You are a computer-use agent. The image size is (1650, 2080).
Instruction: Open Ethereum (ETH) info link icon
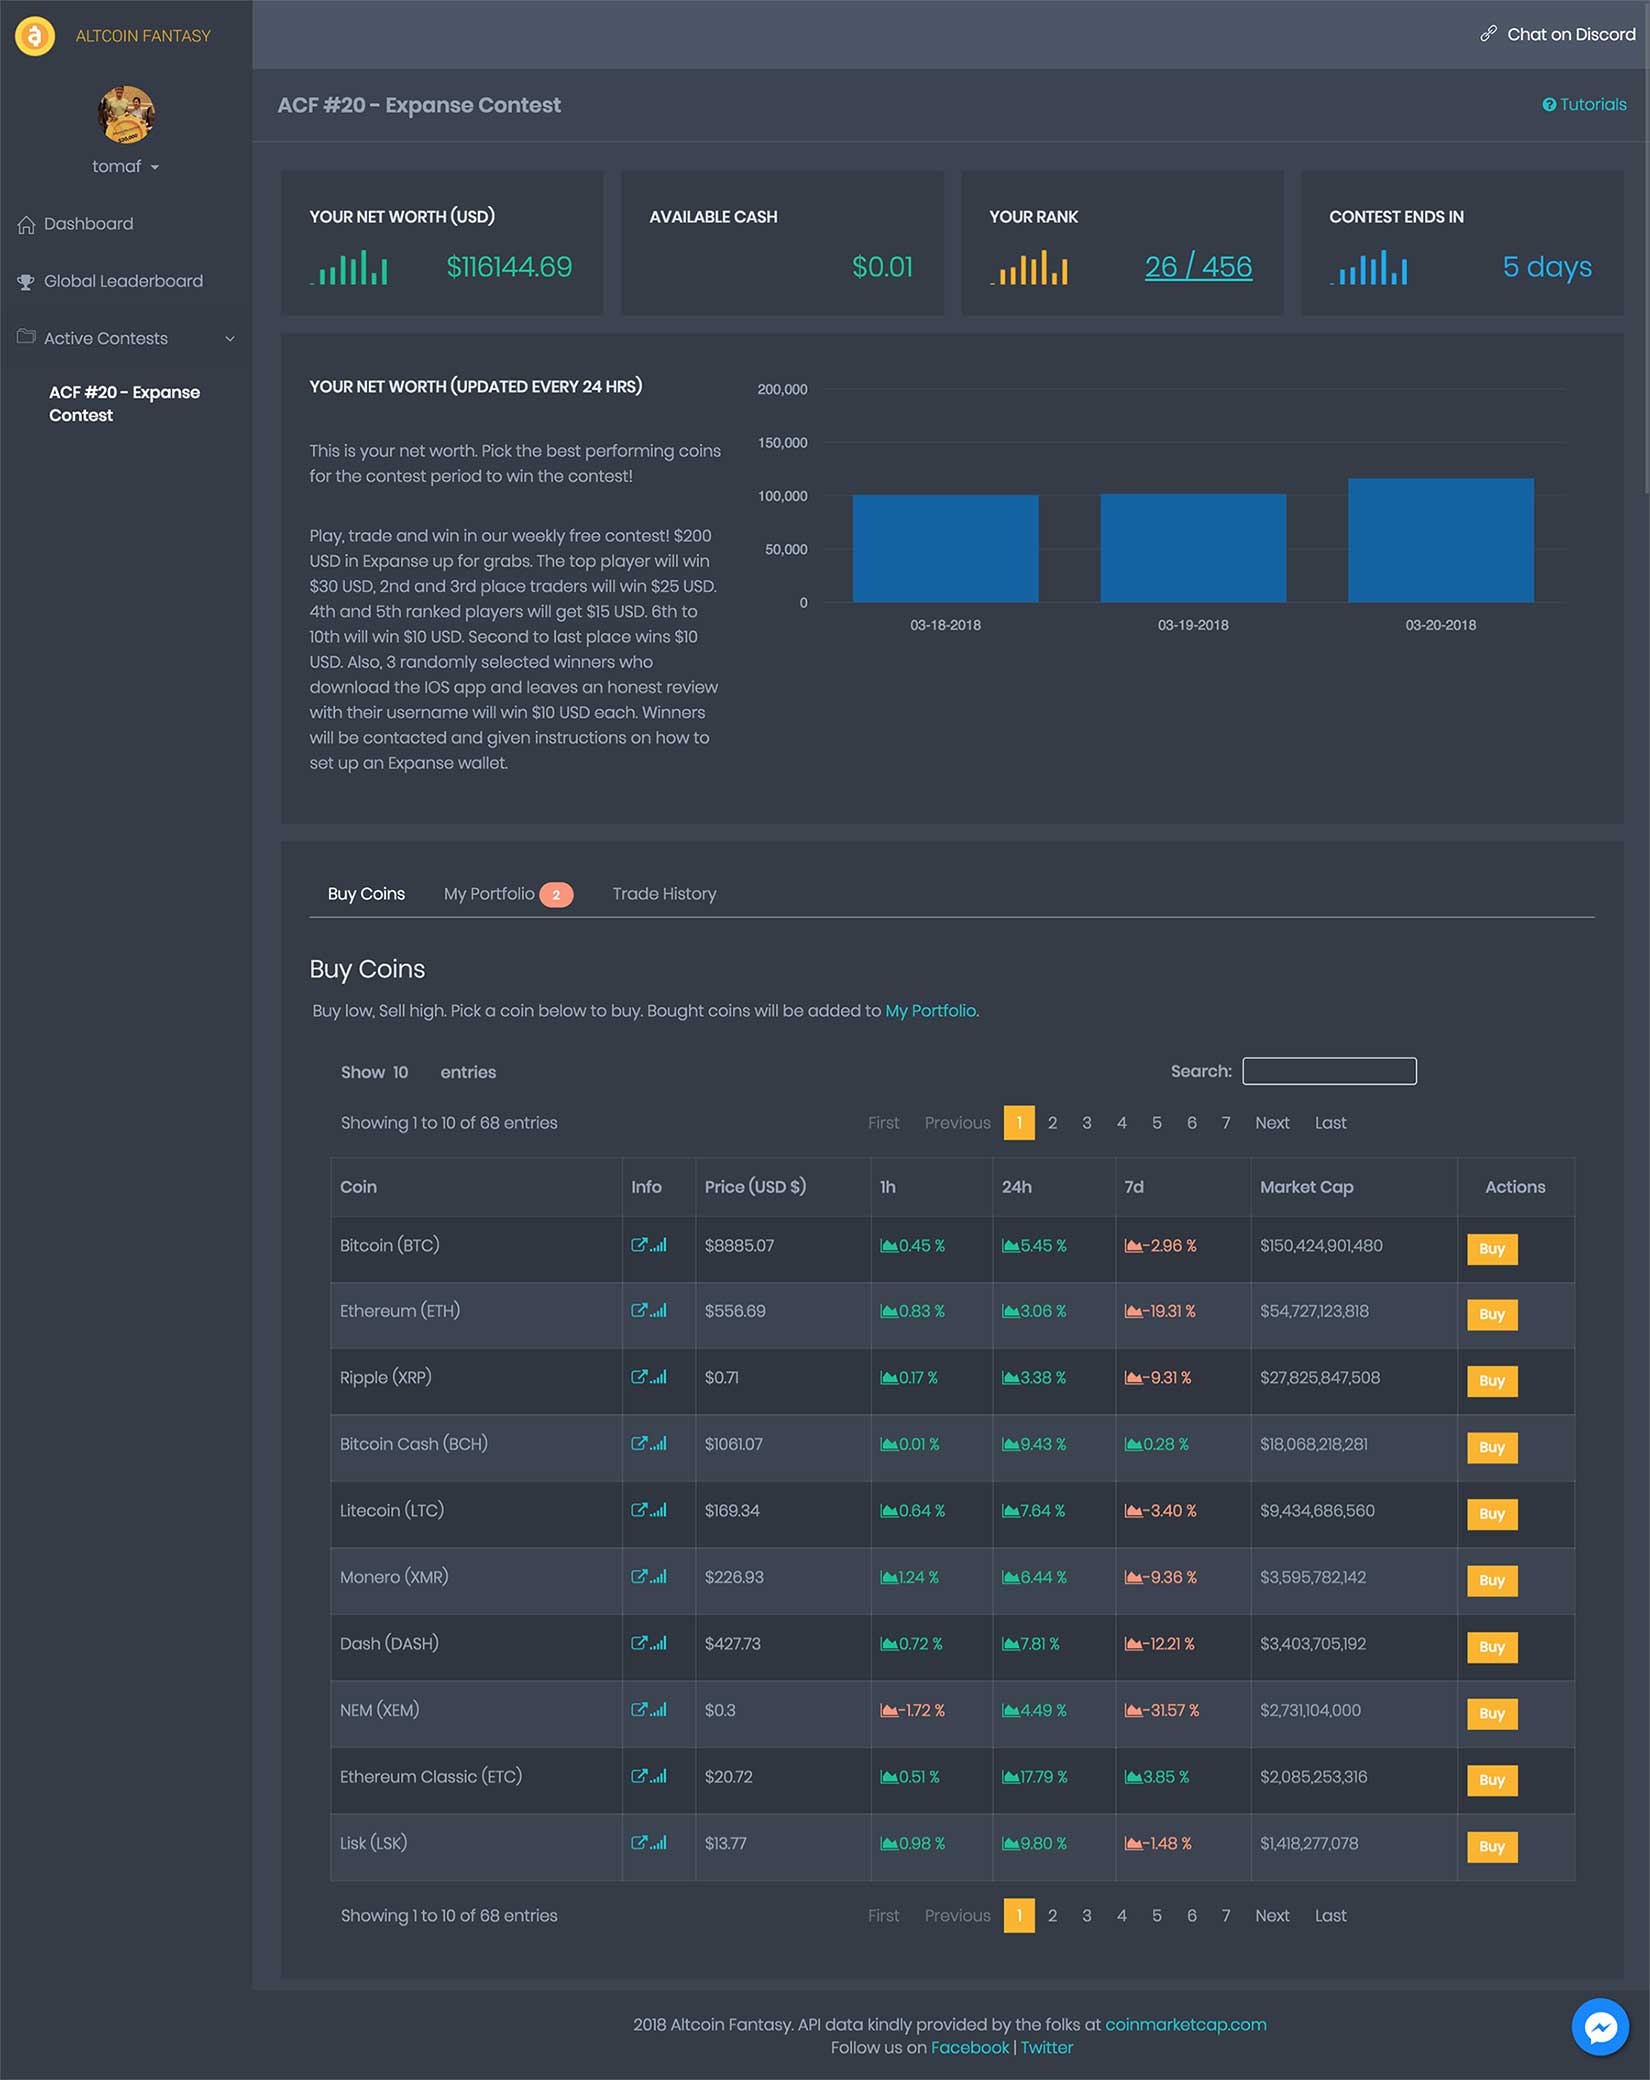tap(639, 1311)
